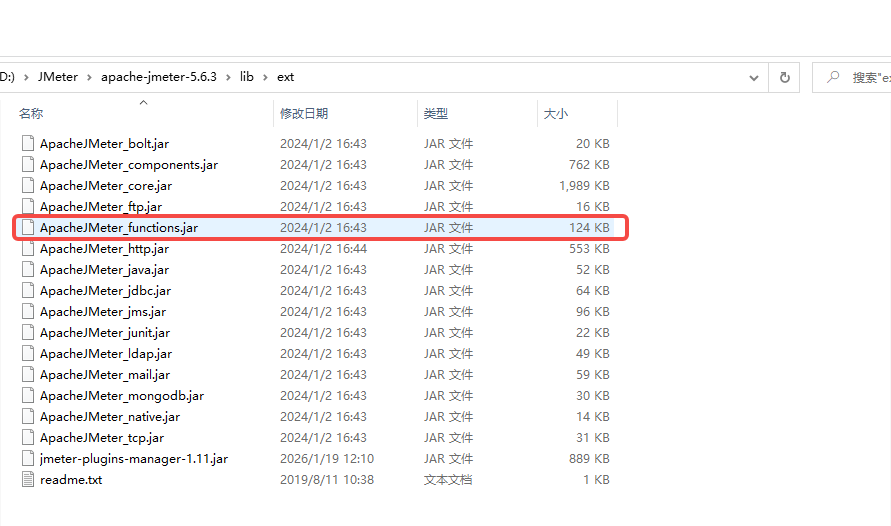Click the 553 KB size value
891x526 pixels.
pos(589,249)
